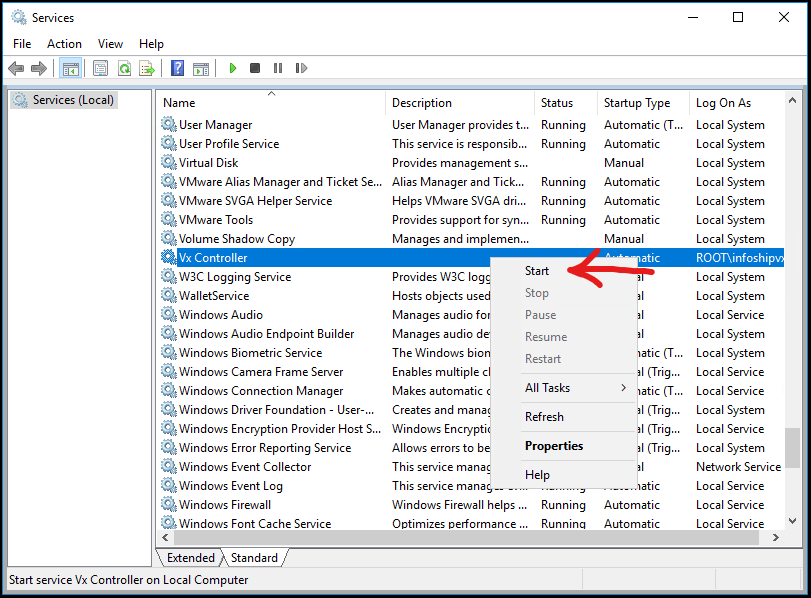Open the View menu

(110, 43)
